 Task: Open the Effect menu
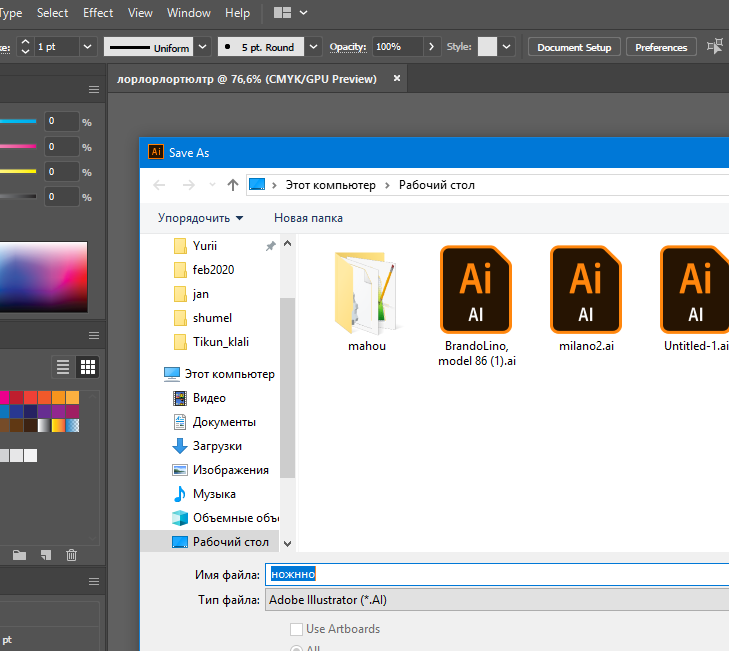pos(98,13)
